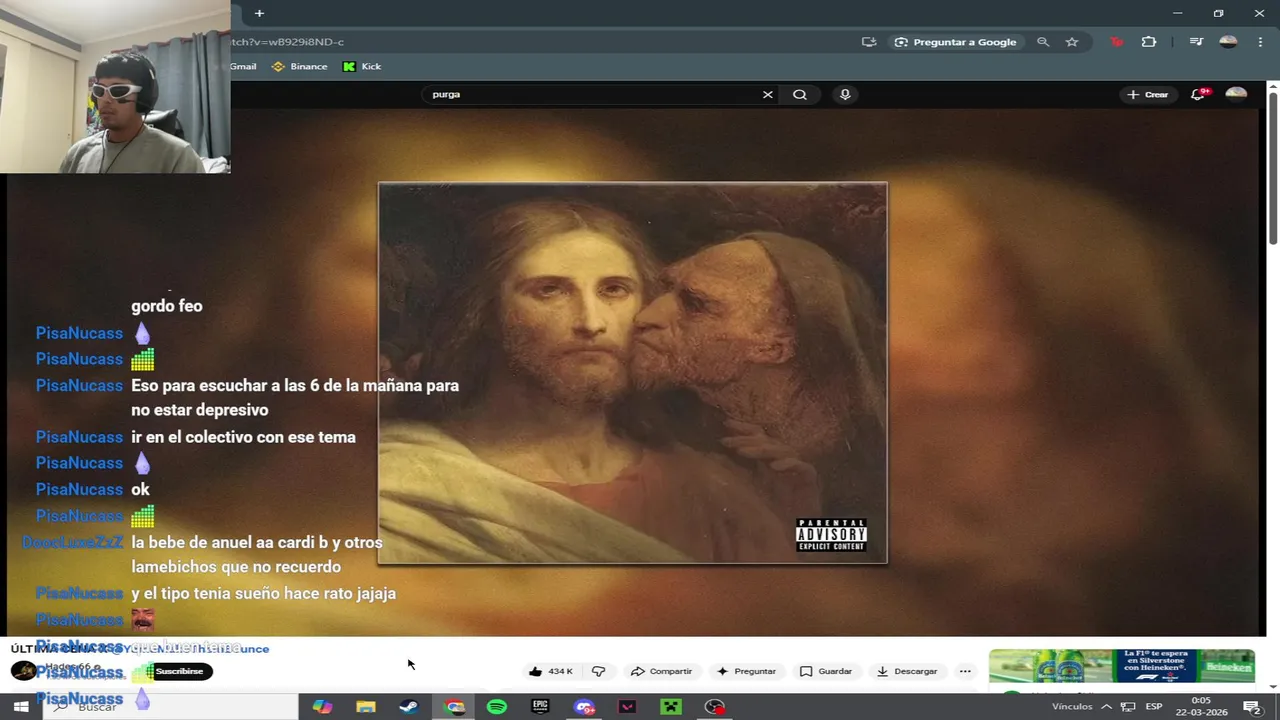This screenshot has width=1280, height=720.
Task: Open File Explorer from taskbar
Action: (366, 706)
